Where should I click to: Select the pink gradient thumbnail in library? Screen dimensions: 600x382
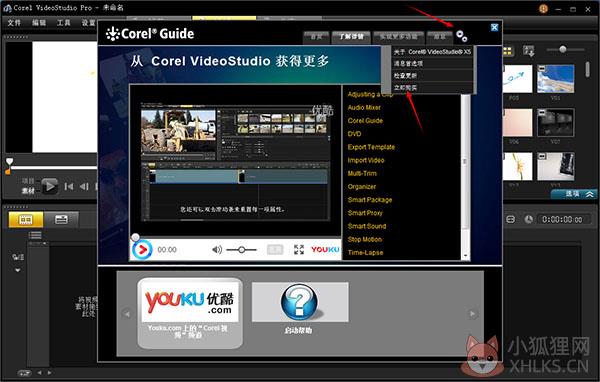517,122
